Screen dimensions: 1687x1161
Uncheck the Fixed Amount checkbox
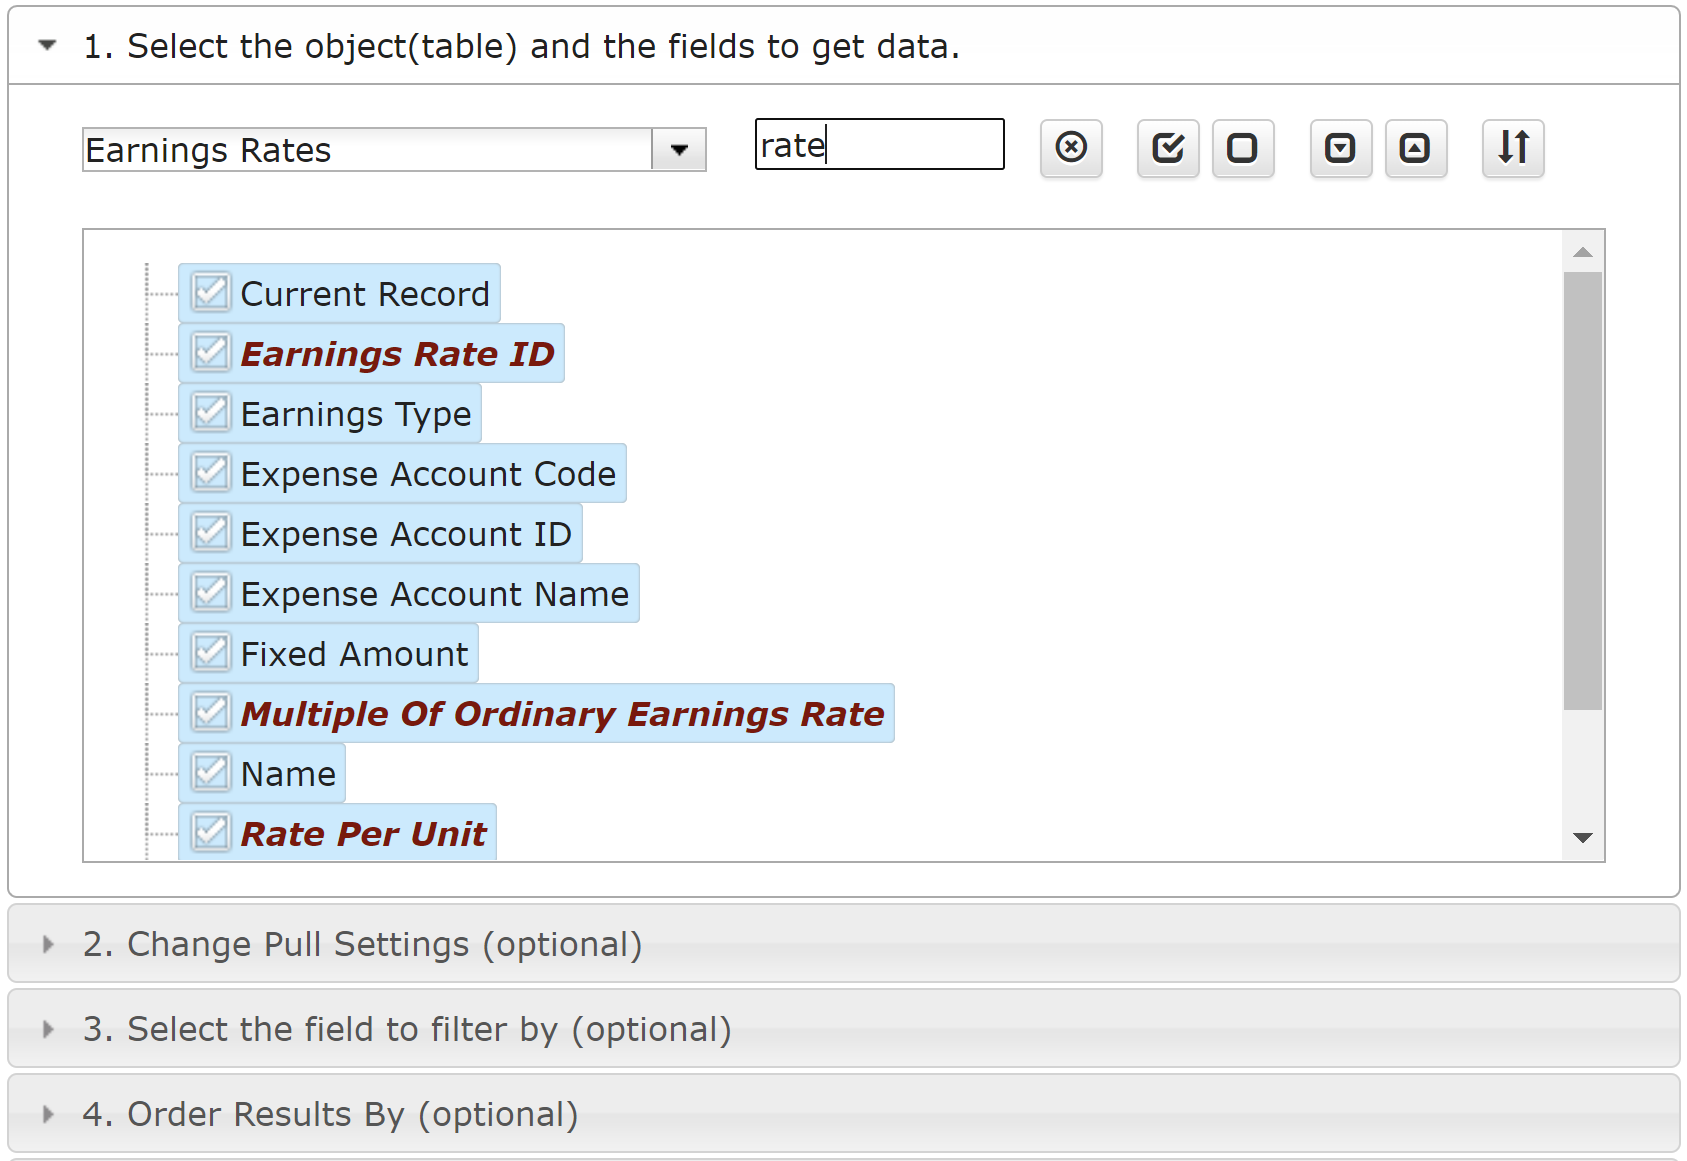click(x=211, y=653)
